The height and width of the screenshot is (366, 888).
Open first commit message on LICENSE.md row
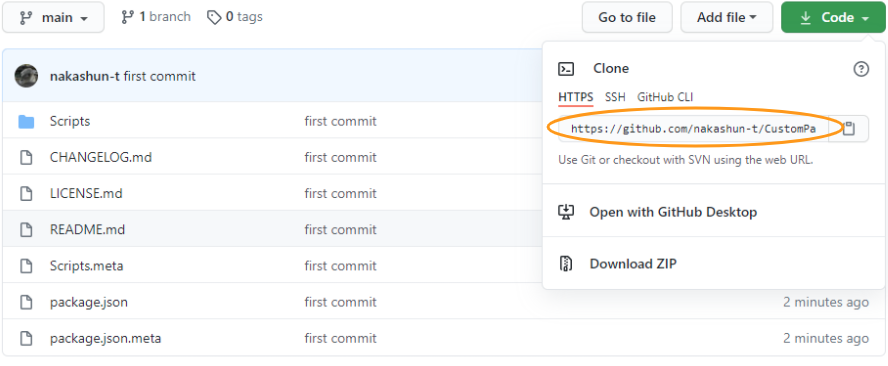pos(340,194)
